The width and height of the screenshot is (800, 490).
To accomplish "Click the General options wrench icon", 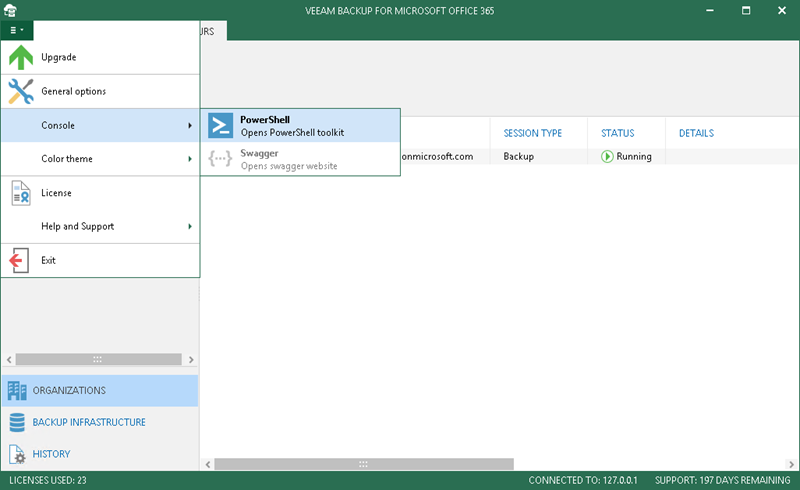I will [21, 91].
